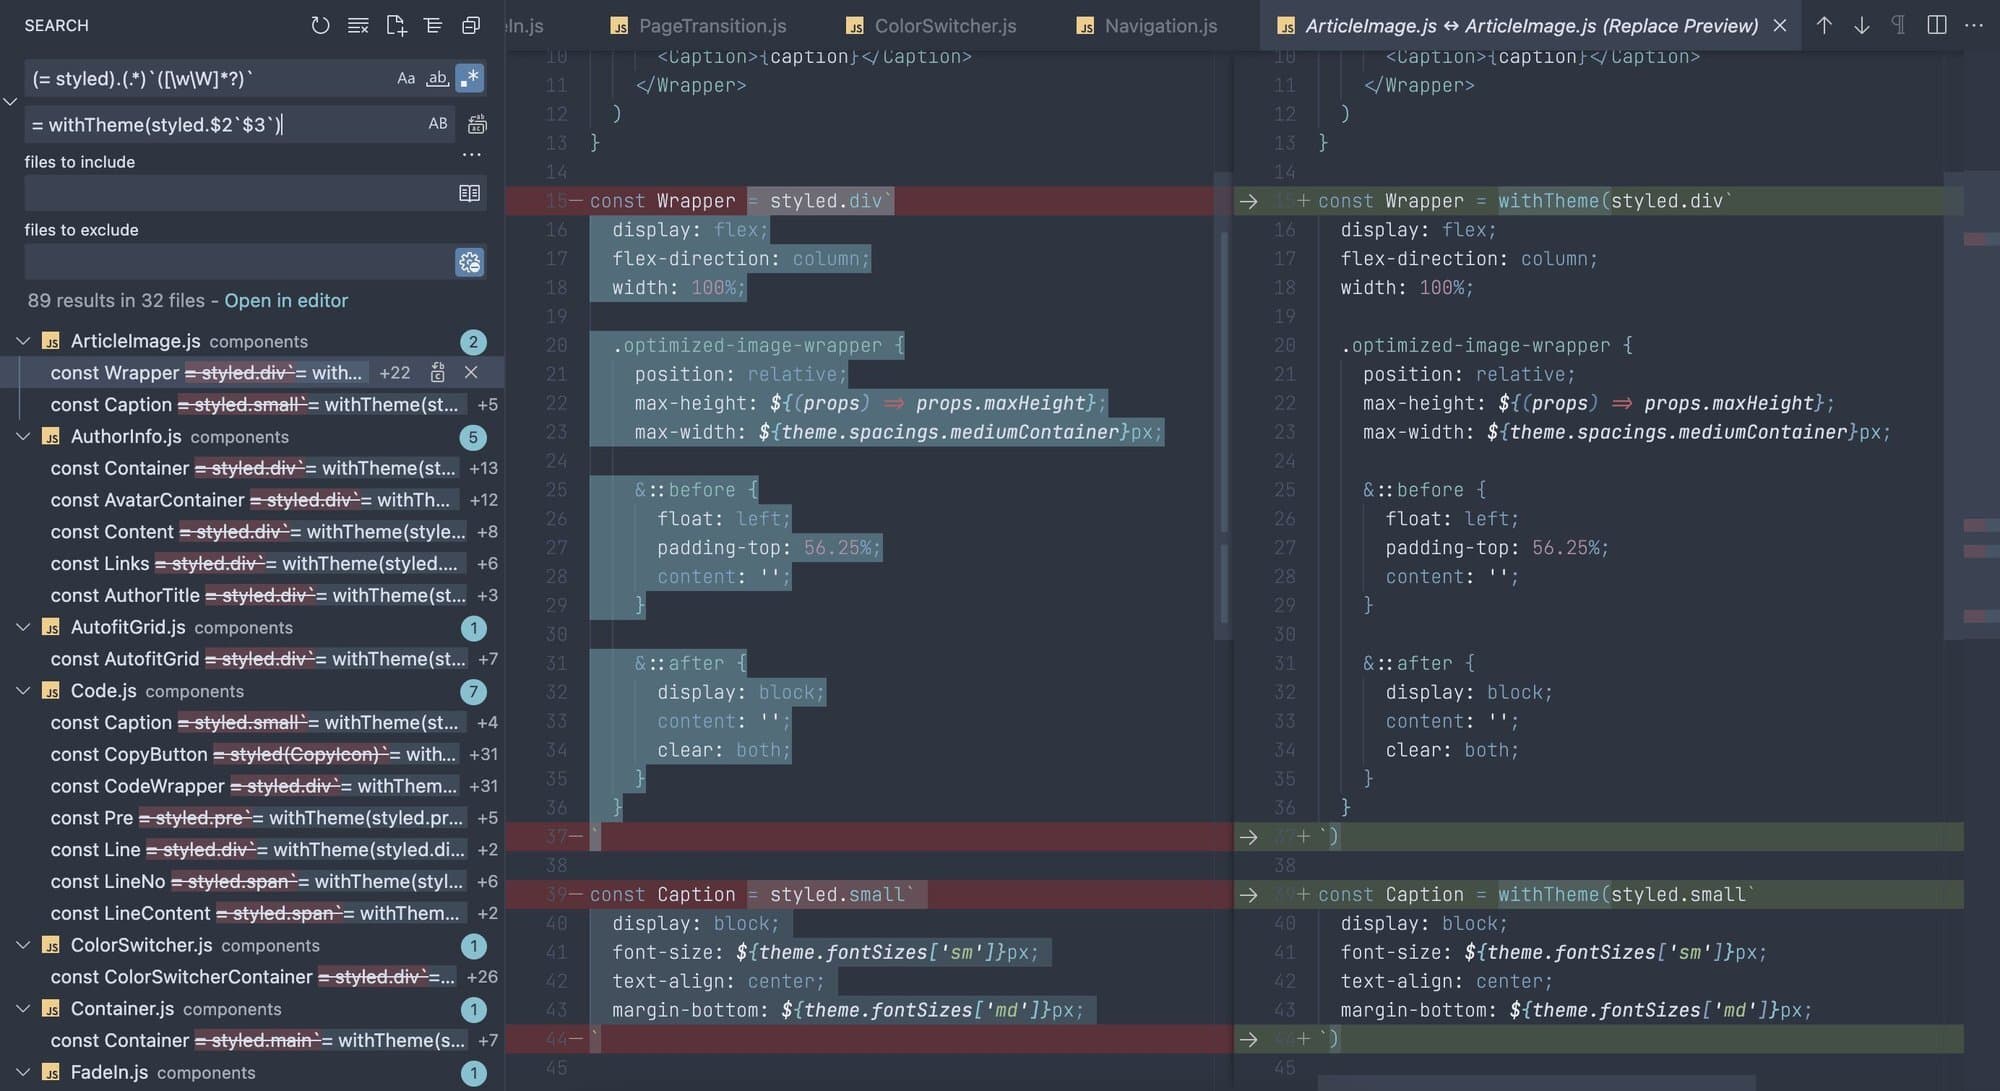Click the diff overview ruler

point(1981,570)
